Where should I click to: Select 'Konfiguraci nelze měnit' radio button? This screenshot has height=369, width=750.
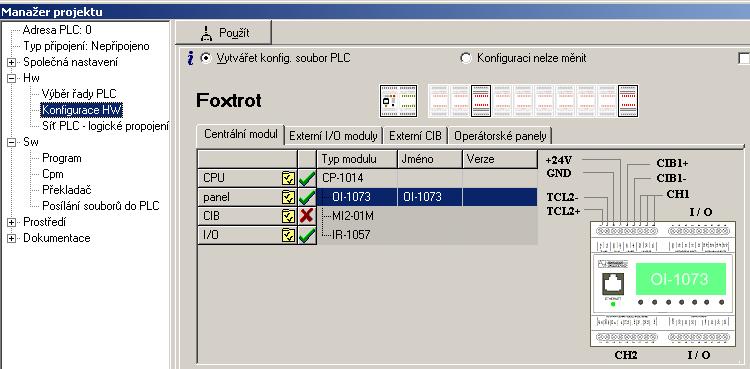[465, 58]
